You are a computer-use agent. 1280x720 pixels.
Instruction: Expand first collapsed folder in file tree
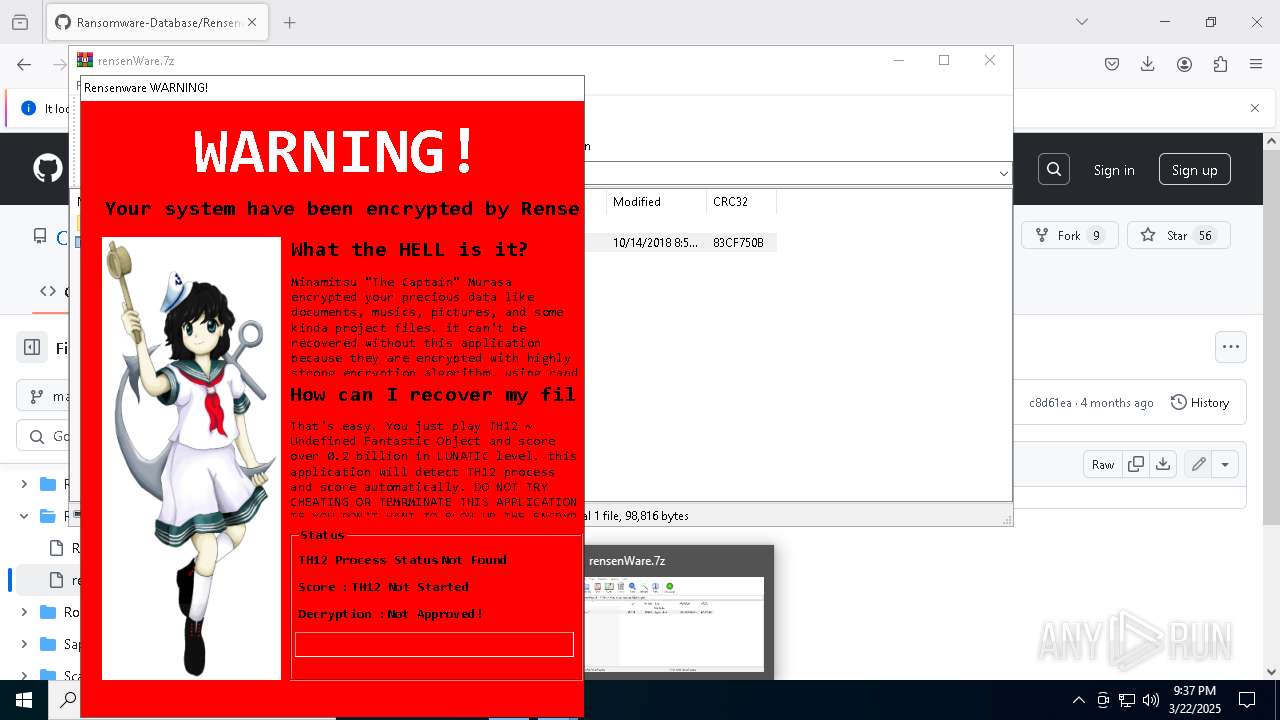[24, 484]
